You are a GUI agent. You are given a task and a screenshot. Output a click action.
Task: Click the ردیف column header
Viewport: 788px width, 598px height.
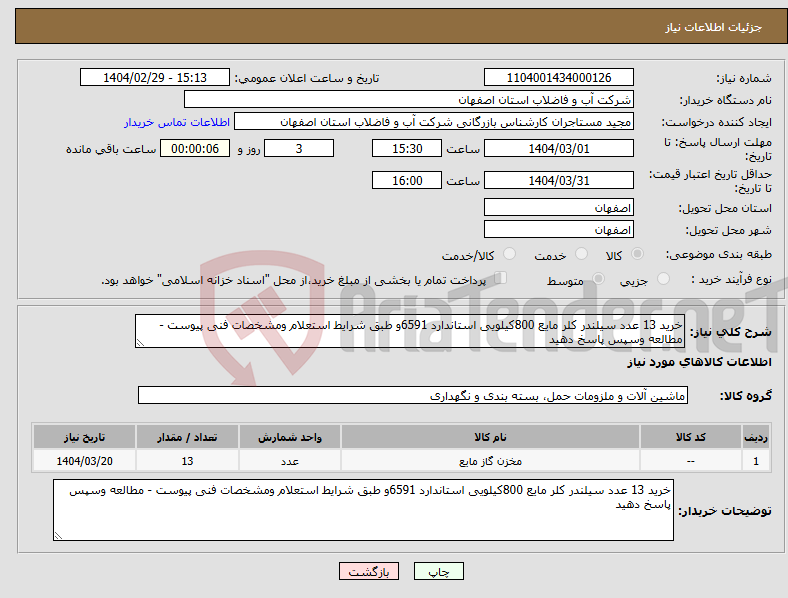(x=755, y=437)
